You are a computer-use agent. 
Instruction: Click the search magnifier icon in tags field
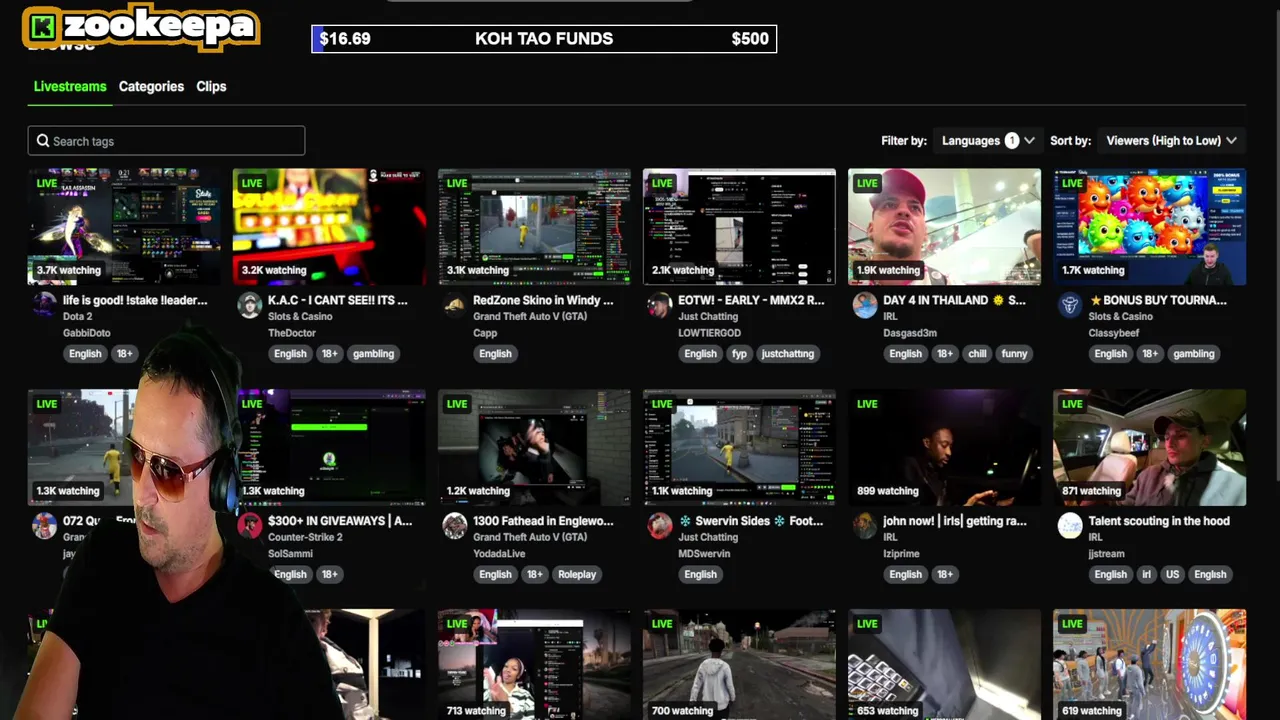(x=43, y=141)
